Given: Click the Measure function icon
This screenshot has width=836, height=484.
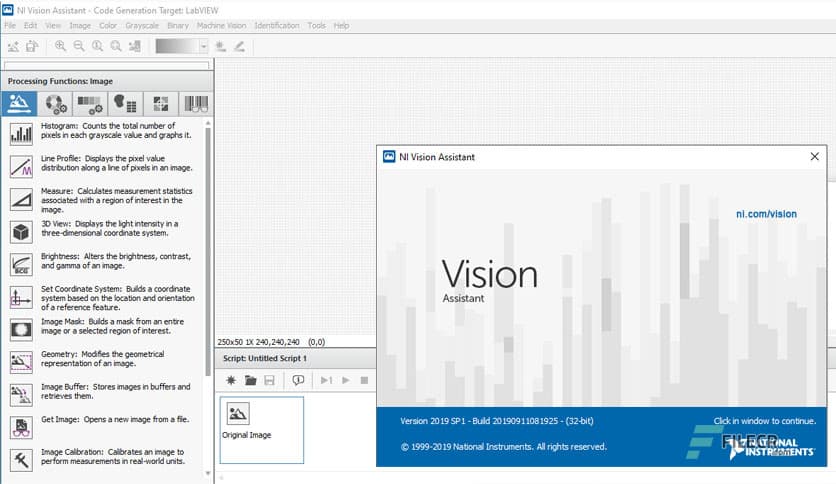Looking at the screenshot, I should [21, 199].
